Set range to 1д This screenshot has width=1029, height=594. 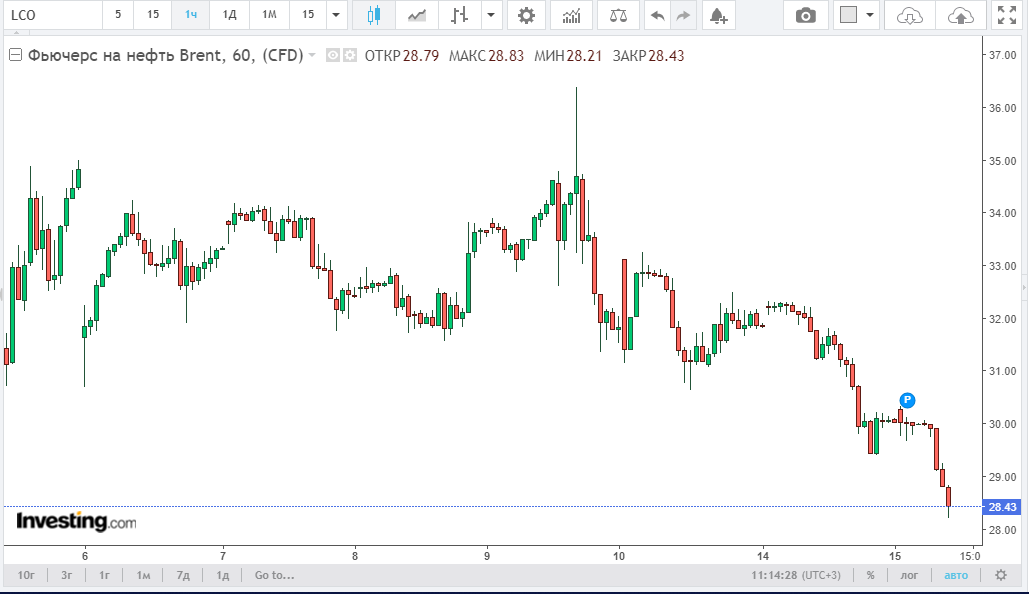click(223, 575)
